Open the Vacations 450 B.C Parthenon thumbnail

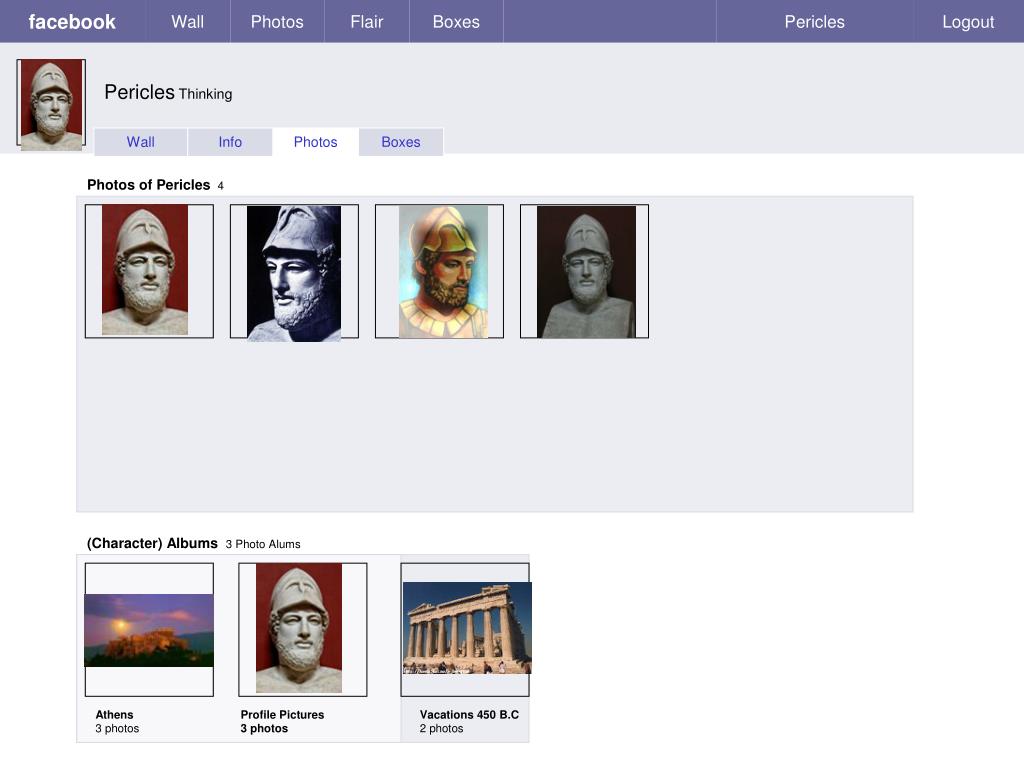pyautogui.click(x=466, y=630)
